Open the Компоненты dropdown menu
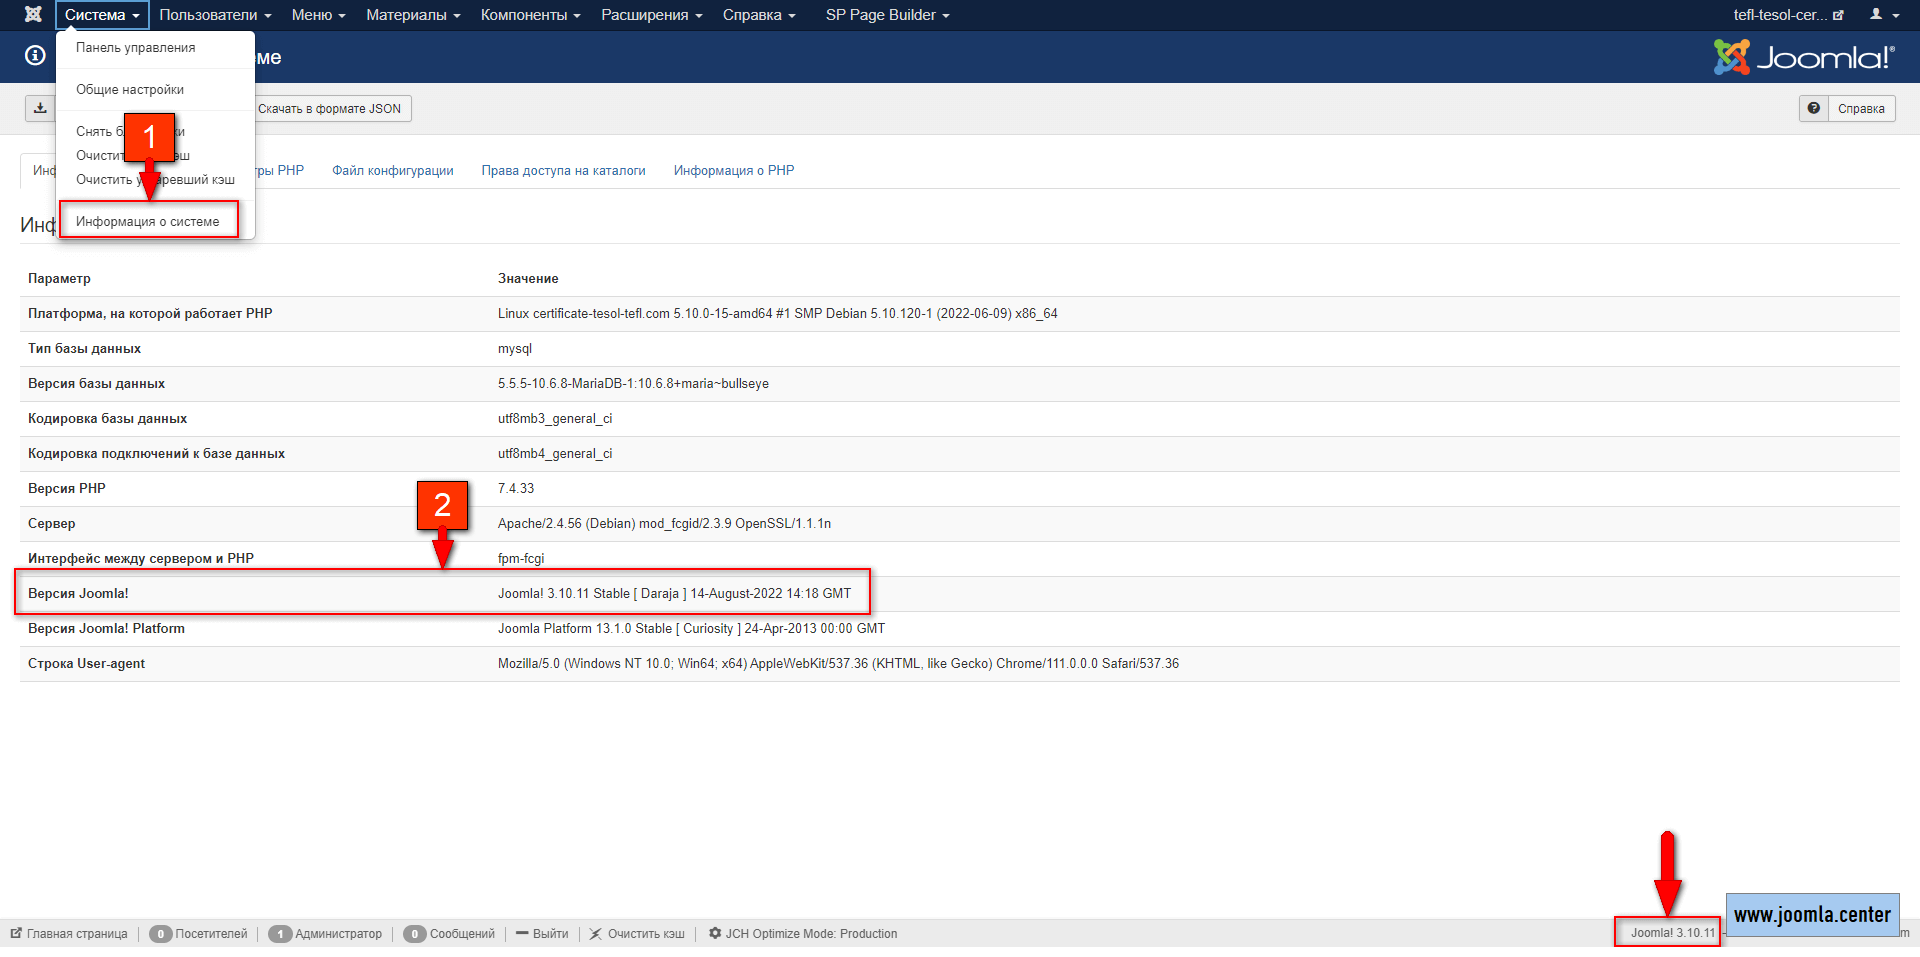 coord(530,15)
